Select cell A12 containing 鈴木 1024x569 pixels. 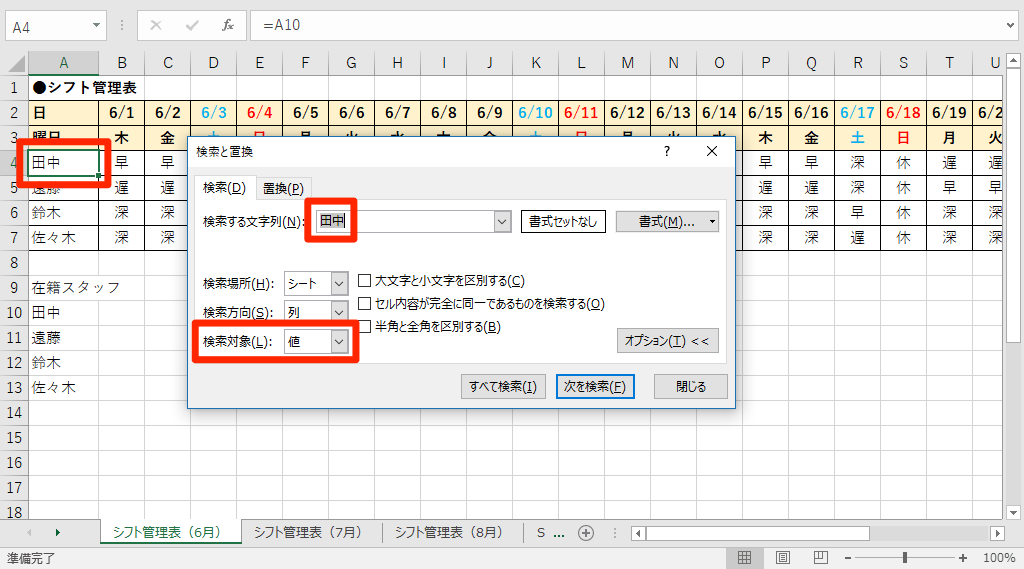pos(63,363)
